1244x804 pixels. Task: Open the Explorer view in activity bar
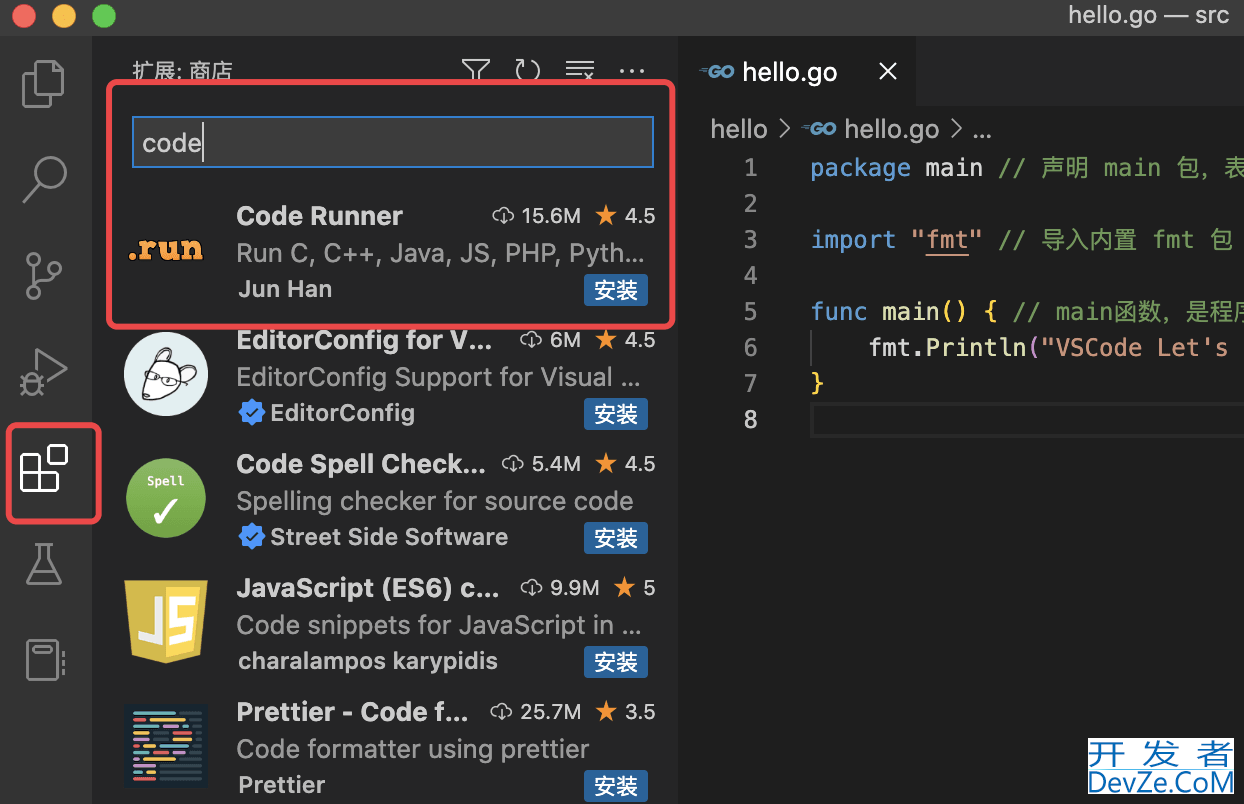pyautogui.click(x=44, y=84)
